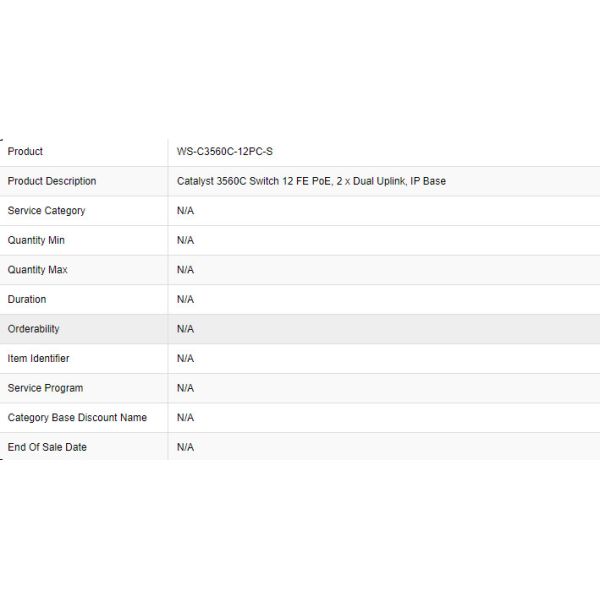Click the Product Description label
Screen dimensions: 600x600
[x=52, y=181]
